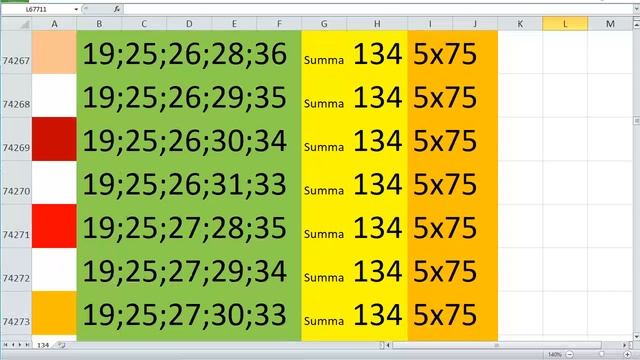
Task: Click the orange cell in row 74273 column A
Action: pyautogui.click(x=54, y=313)
